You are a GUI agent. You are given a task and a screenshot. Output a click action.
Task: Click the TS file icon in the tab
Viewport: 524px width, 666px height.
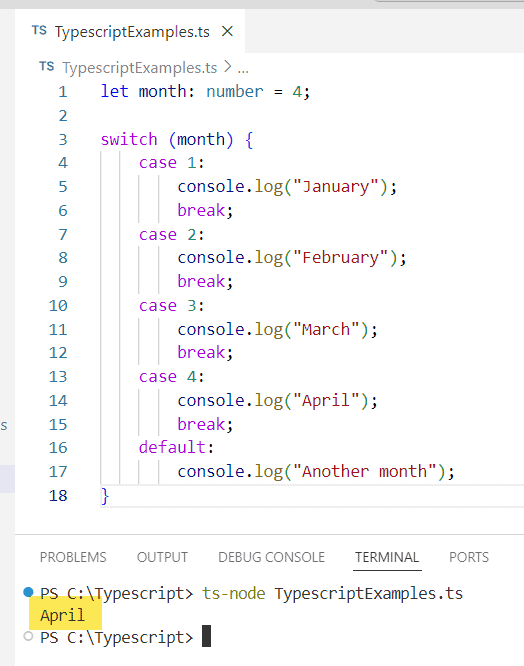39,31
